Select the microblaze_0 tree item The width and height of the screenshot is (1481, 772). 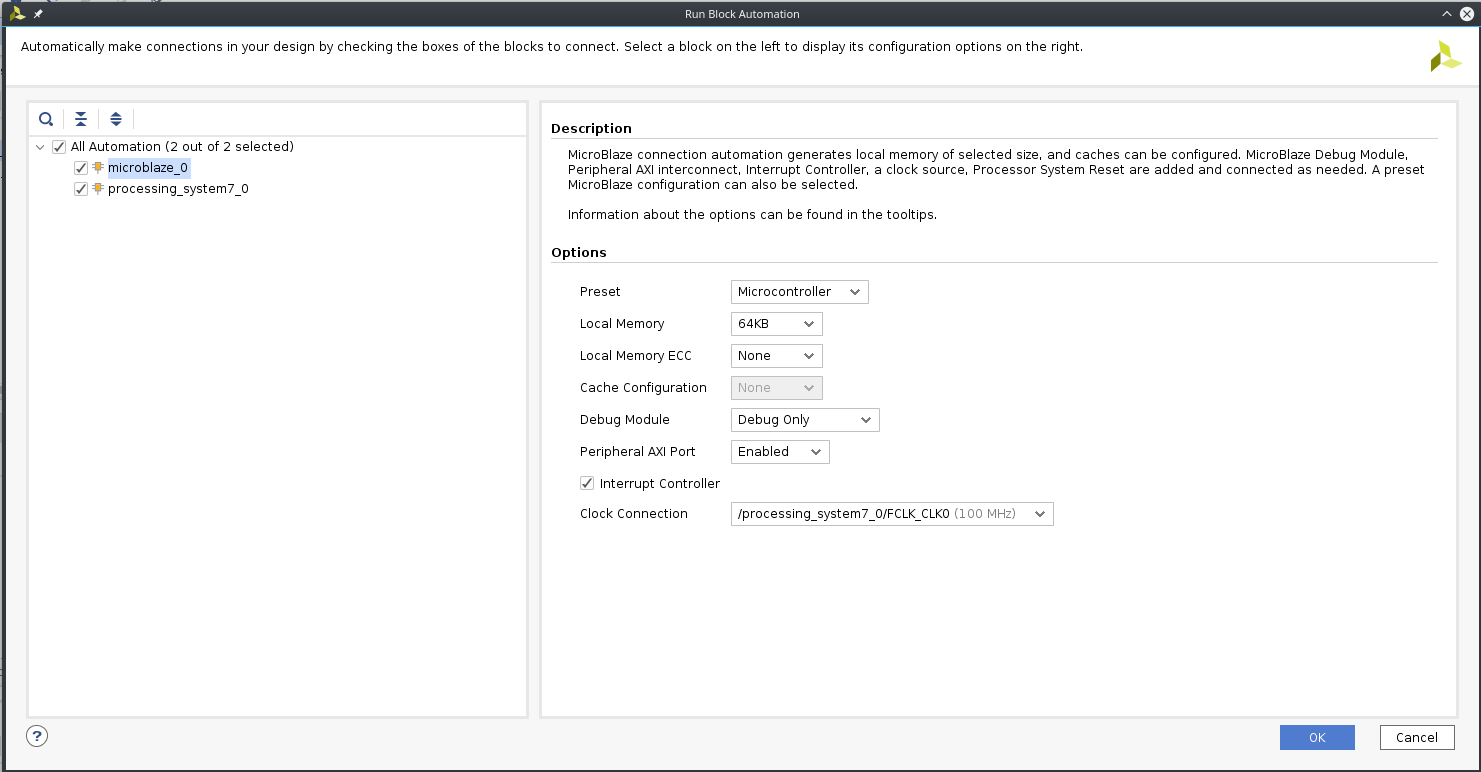[148, 168]
